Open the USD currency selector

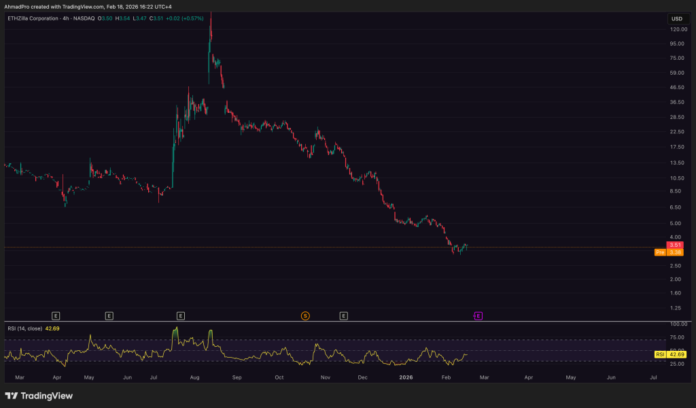coord(675,18)
